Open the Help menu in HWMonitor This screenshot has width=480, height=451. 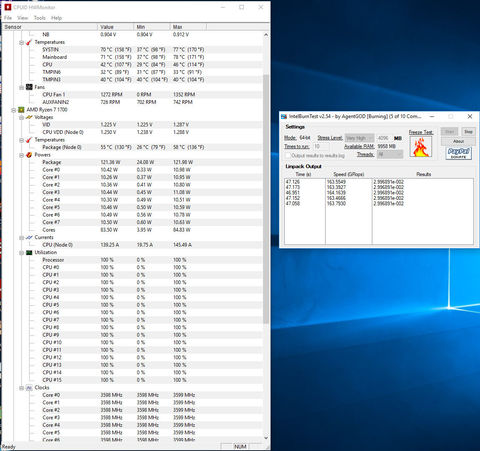(x=56, y=18)
